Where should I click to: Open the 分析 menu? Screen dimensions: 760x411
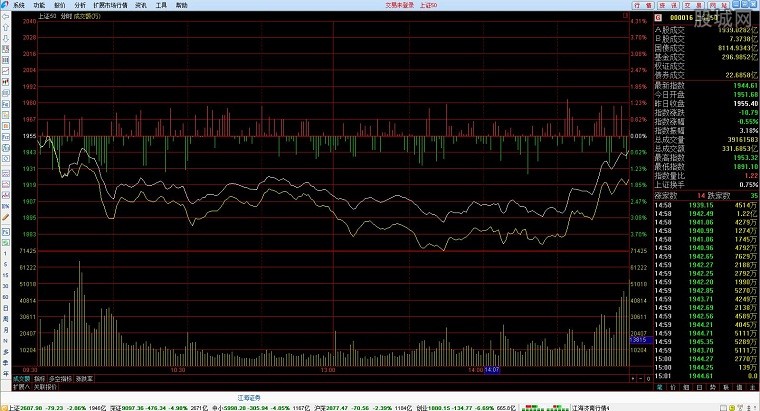80,5
